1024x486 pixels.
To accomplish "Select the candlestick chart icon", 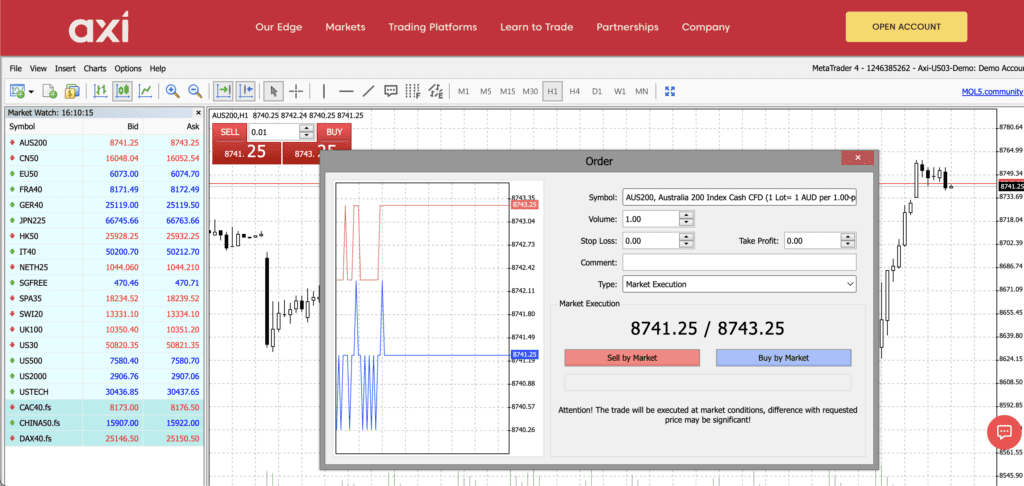I will (123, 91).
